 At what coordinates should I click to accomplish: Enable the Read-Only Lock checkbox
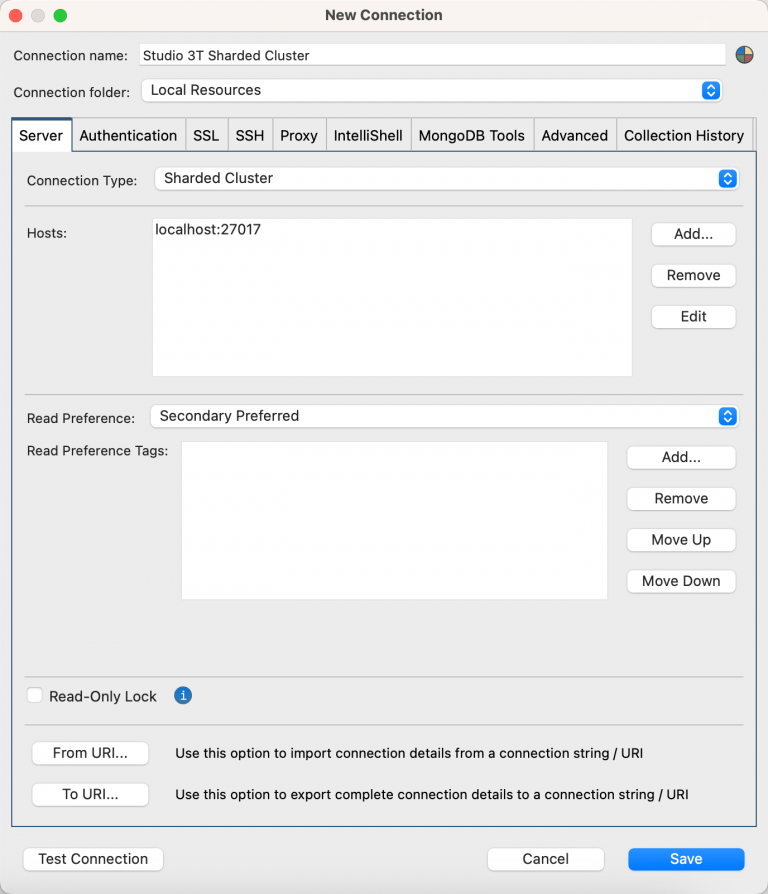34,694
